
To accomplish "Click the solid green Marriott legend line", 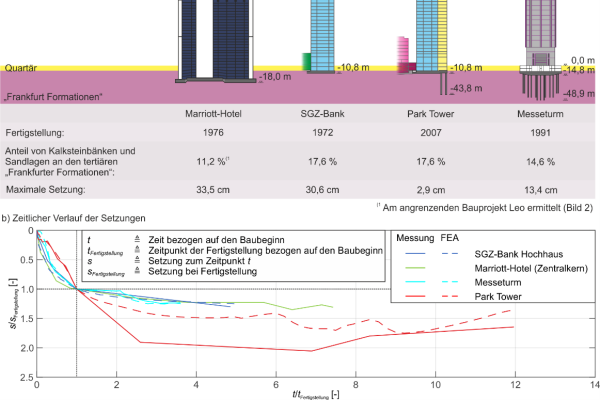I will pyautogui.click(x=415, y=268).
